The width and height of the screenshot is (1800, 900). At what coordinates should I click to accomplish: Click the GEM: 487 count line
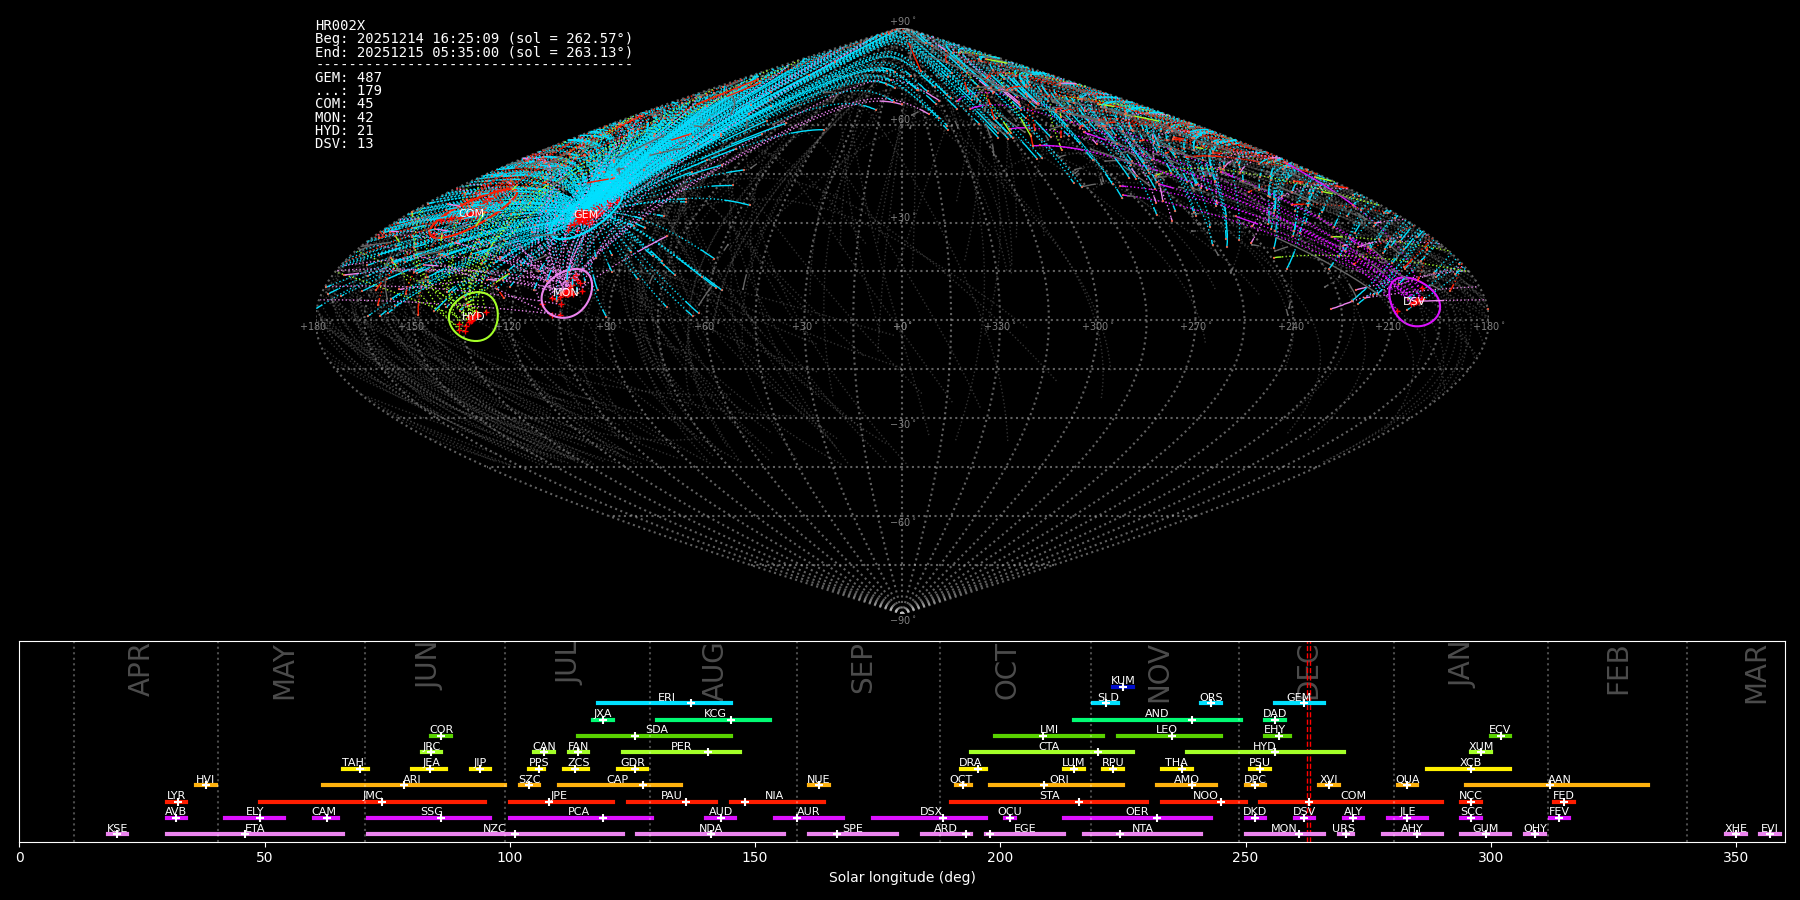pos(348,78)
